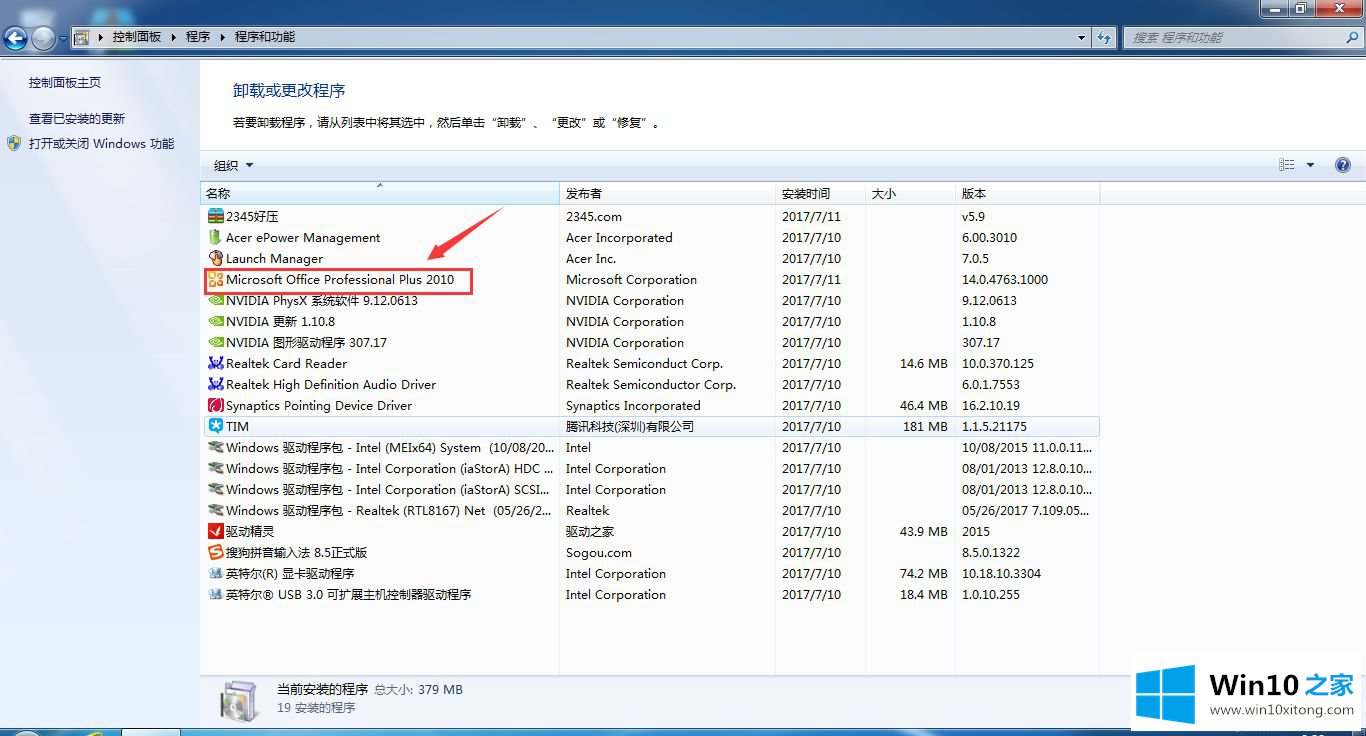Sort list by 安装时间 column header
1366x736 pixels.
[821, 193]
